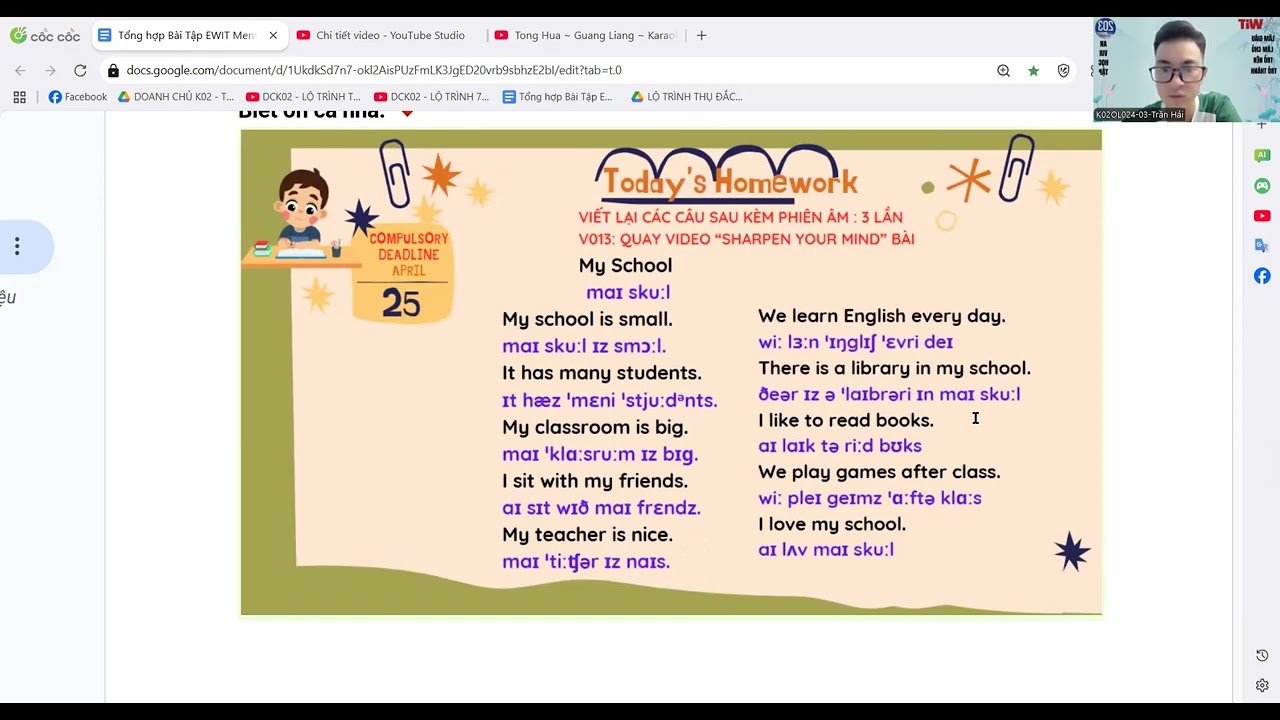Close the Tổng hợp Bài Tập EWIT tab

click(x=273, y=35)
